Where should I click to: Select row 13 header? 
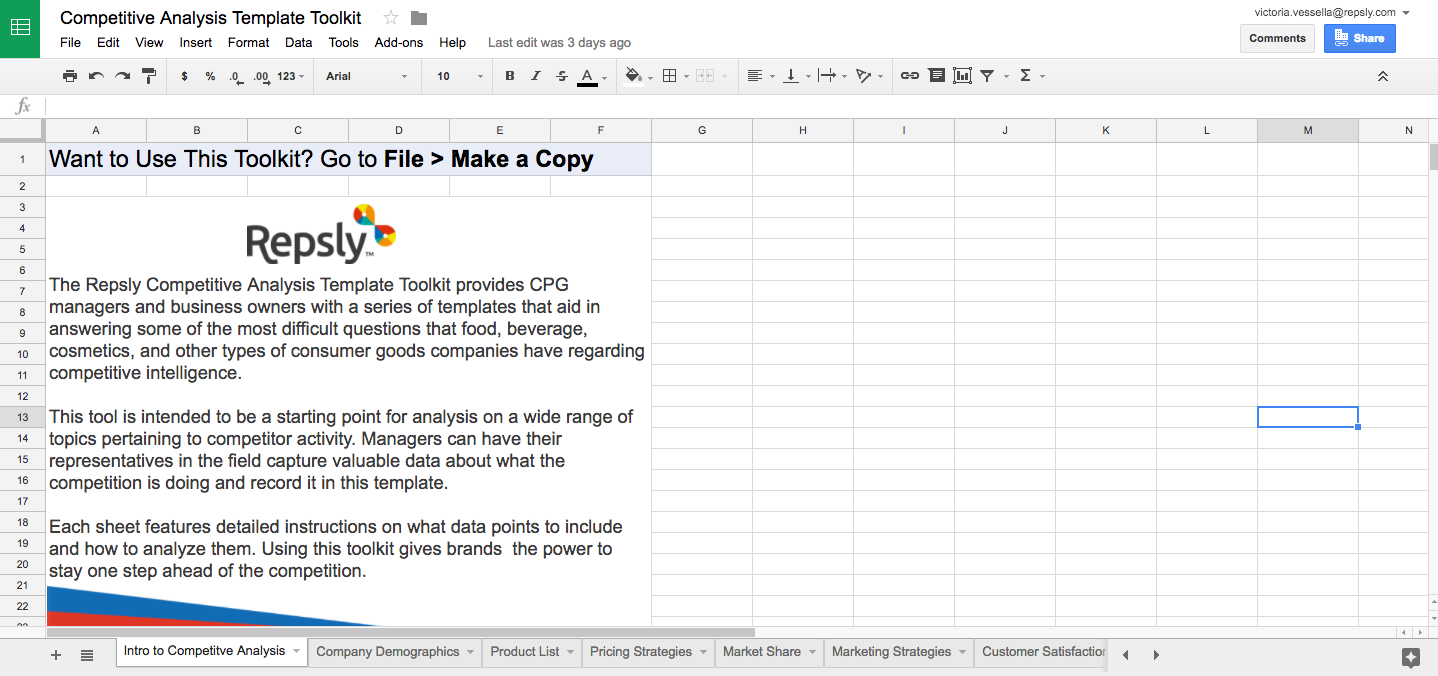coord(22,417)
